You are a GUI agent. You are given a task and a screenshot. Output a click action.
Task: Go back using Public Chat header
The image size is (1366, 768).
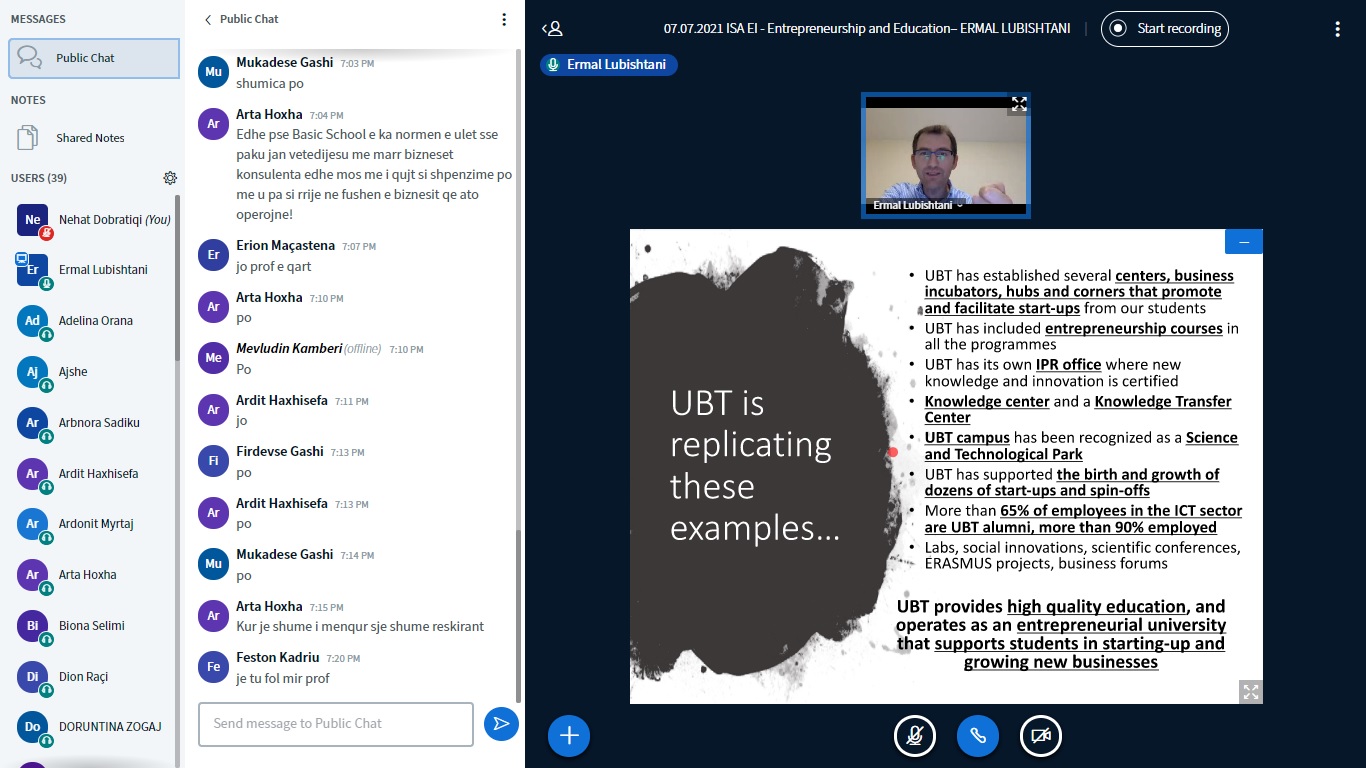coord(241,19)
